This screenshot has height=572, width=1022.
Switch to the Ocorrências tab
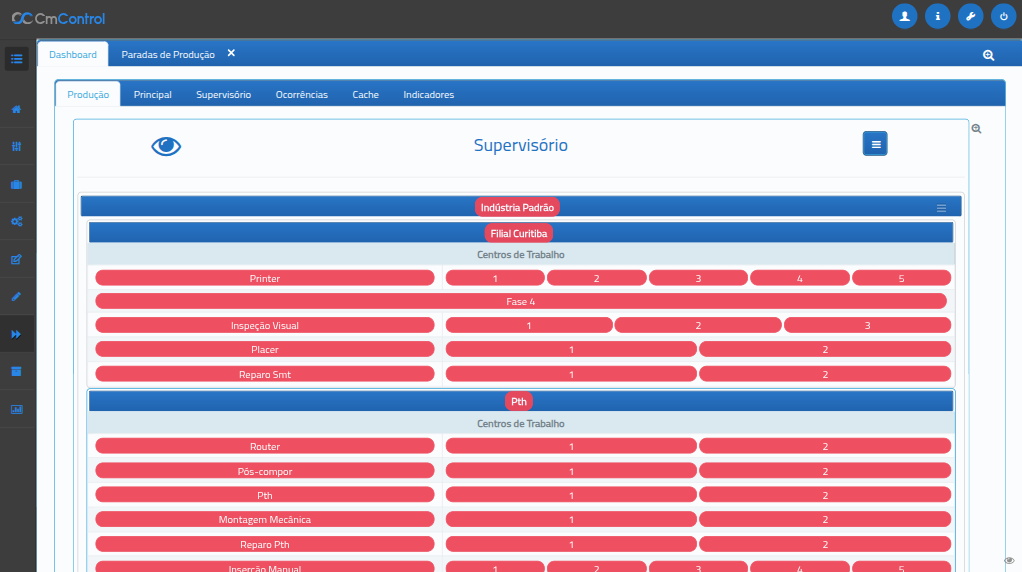point(301,95)
